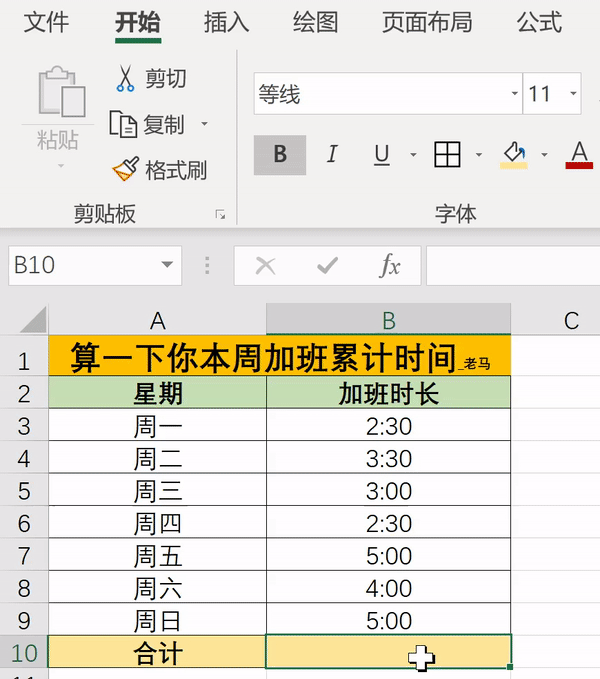Image resolution: width=600 pixels, height=679 pixels.
Task: Open the Name Box dropdown arrow
Action: pos(167,265)
